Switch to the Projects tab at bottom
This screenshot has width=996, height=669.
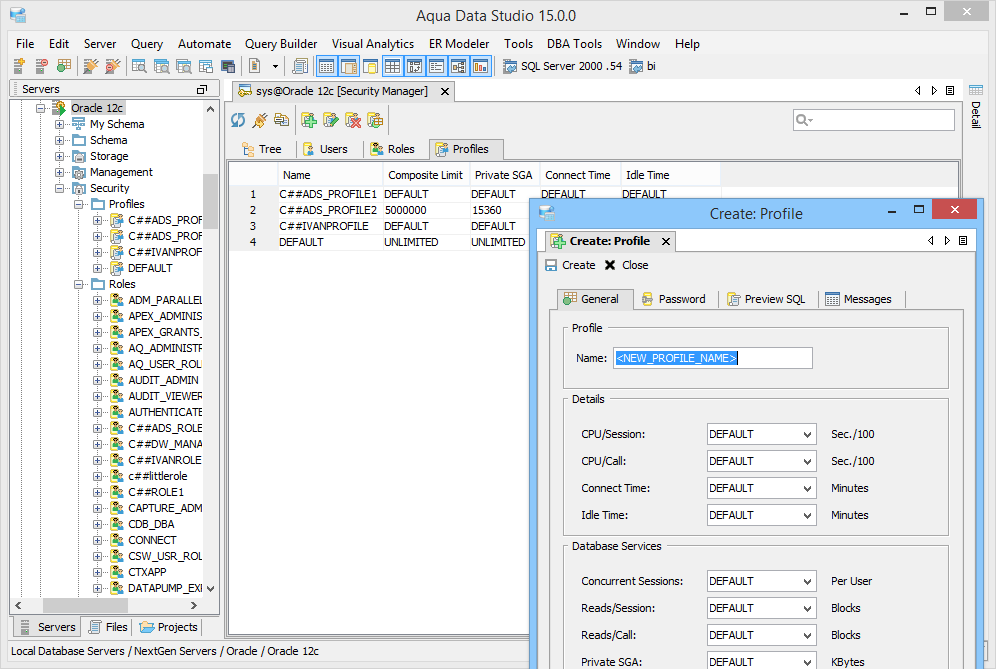coord(169,627)
